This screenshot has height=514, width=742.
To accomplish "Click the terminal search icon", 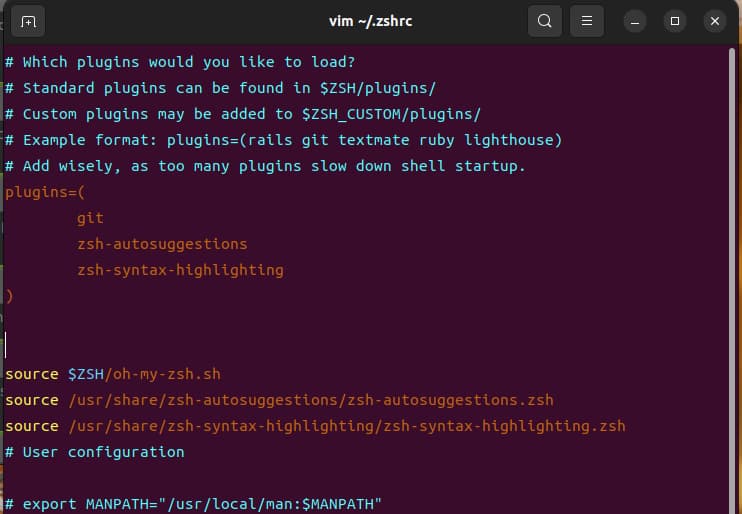I will click(x=544, y=21).
